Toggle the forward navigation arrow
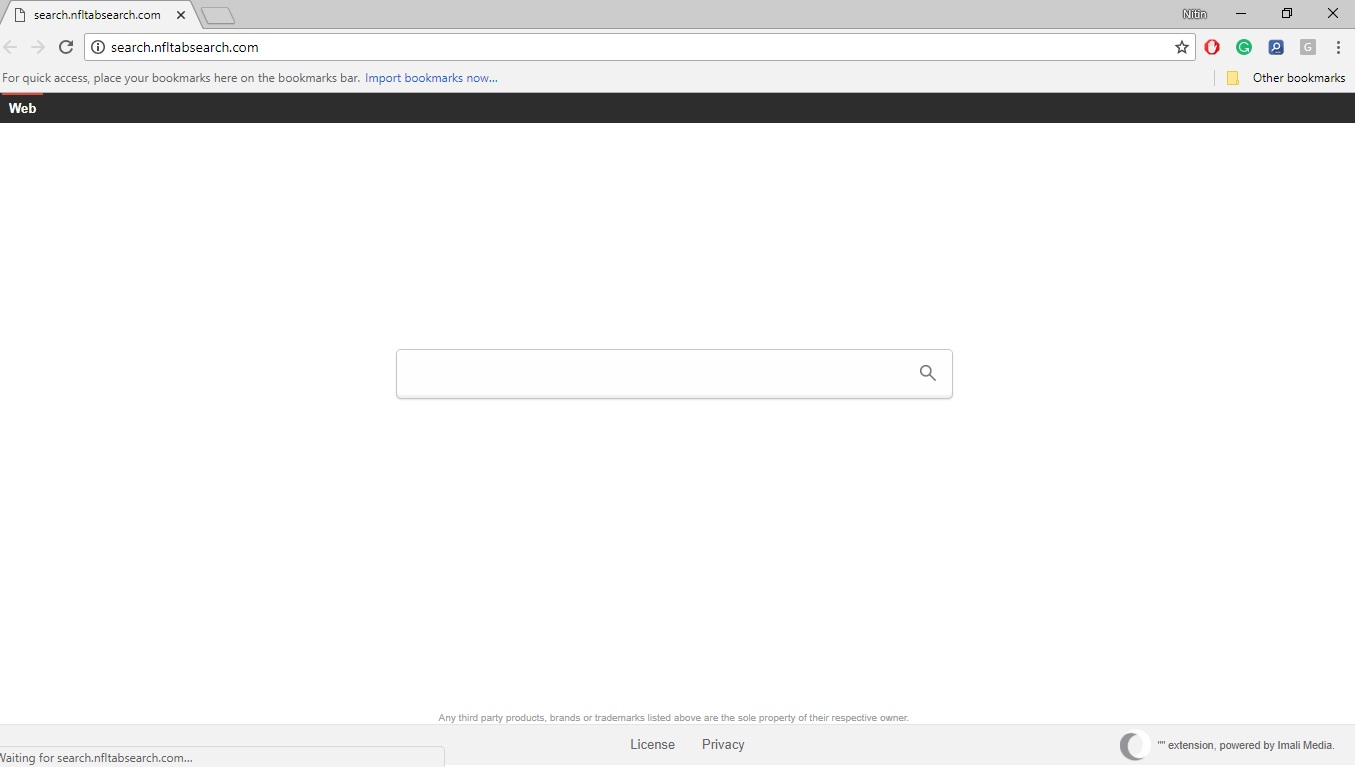Image resolution: width=1355 pixels, height=767 pixels. [x=37, y=46]
